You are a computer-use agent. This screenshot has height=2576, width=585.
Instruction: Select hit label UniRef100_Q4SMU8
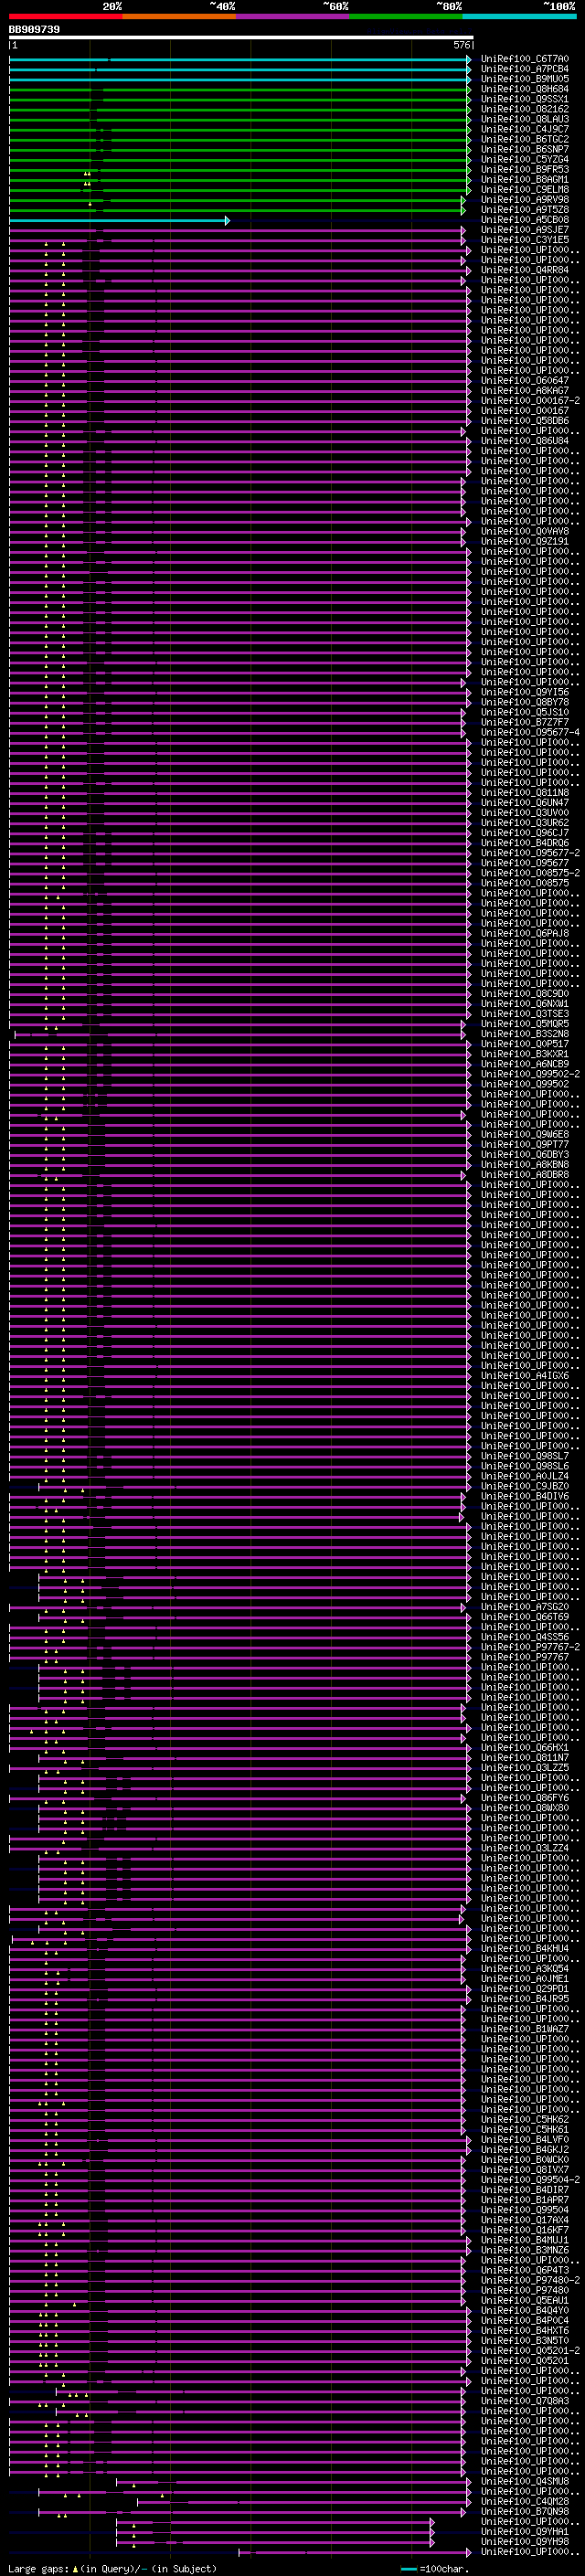[x=524, y=2481]
